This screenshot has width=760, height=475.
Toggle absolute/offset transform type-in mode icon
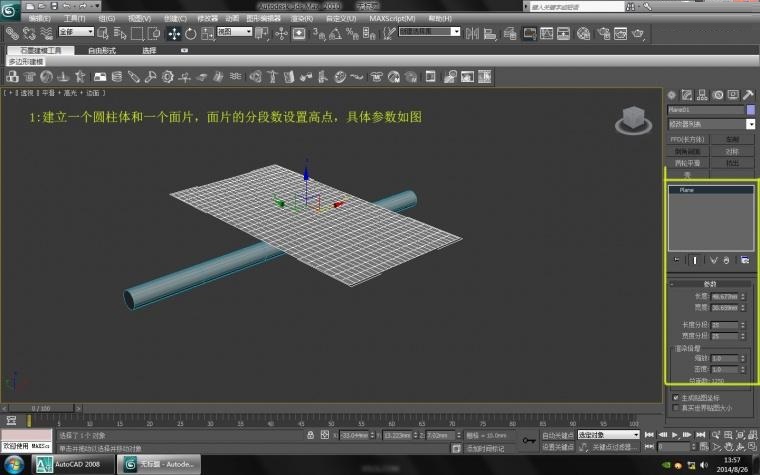pos(325,435)
